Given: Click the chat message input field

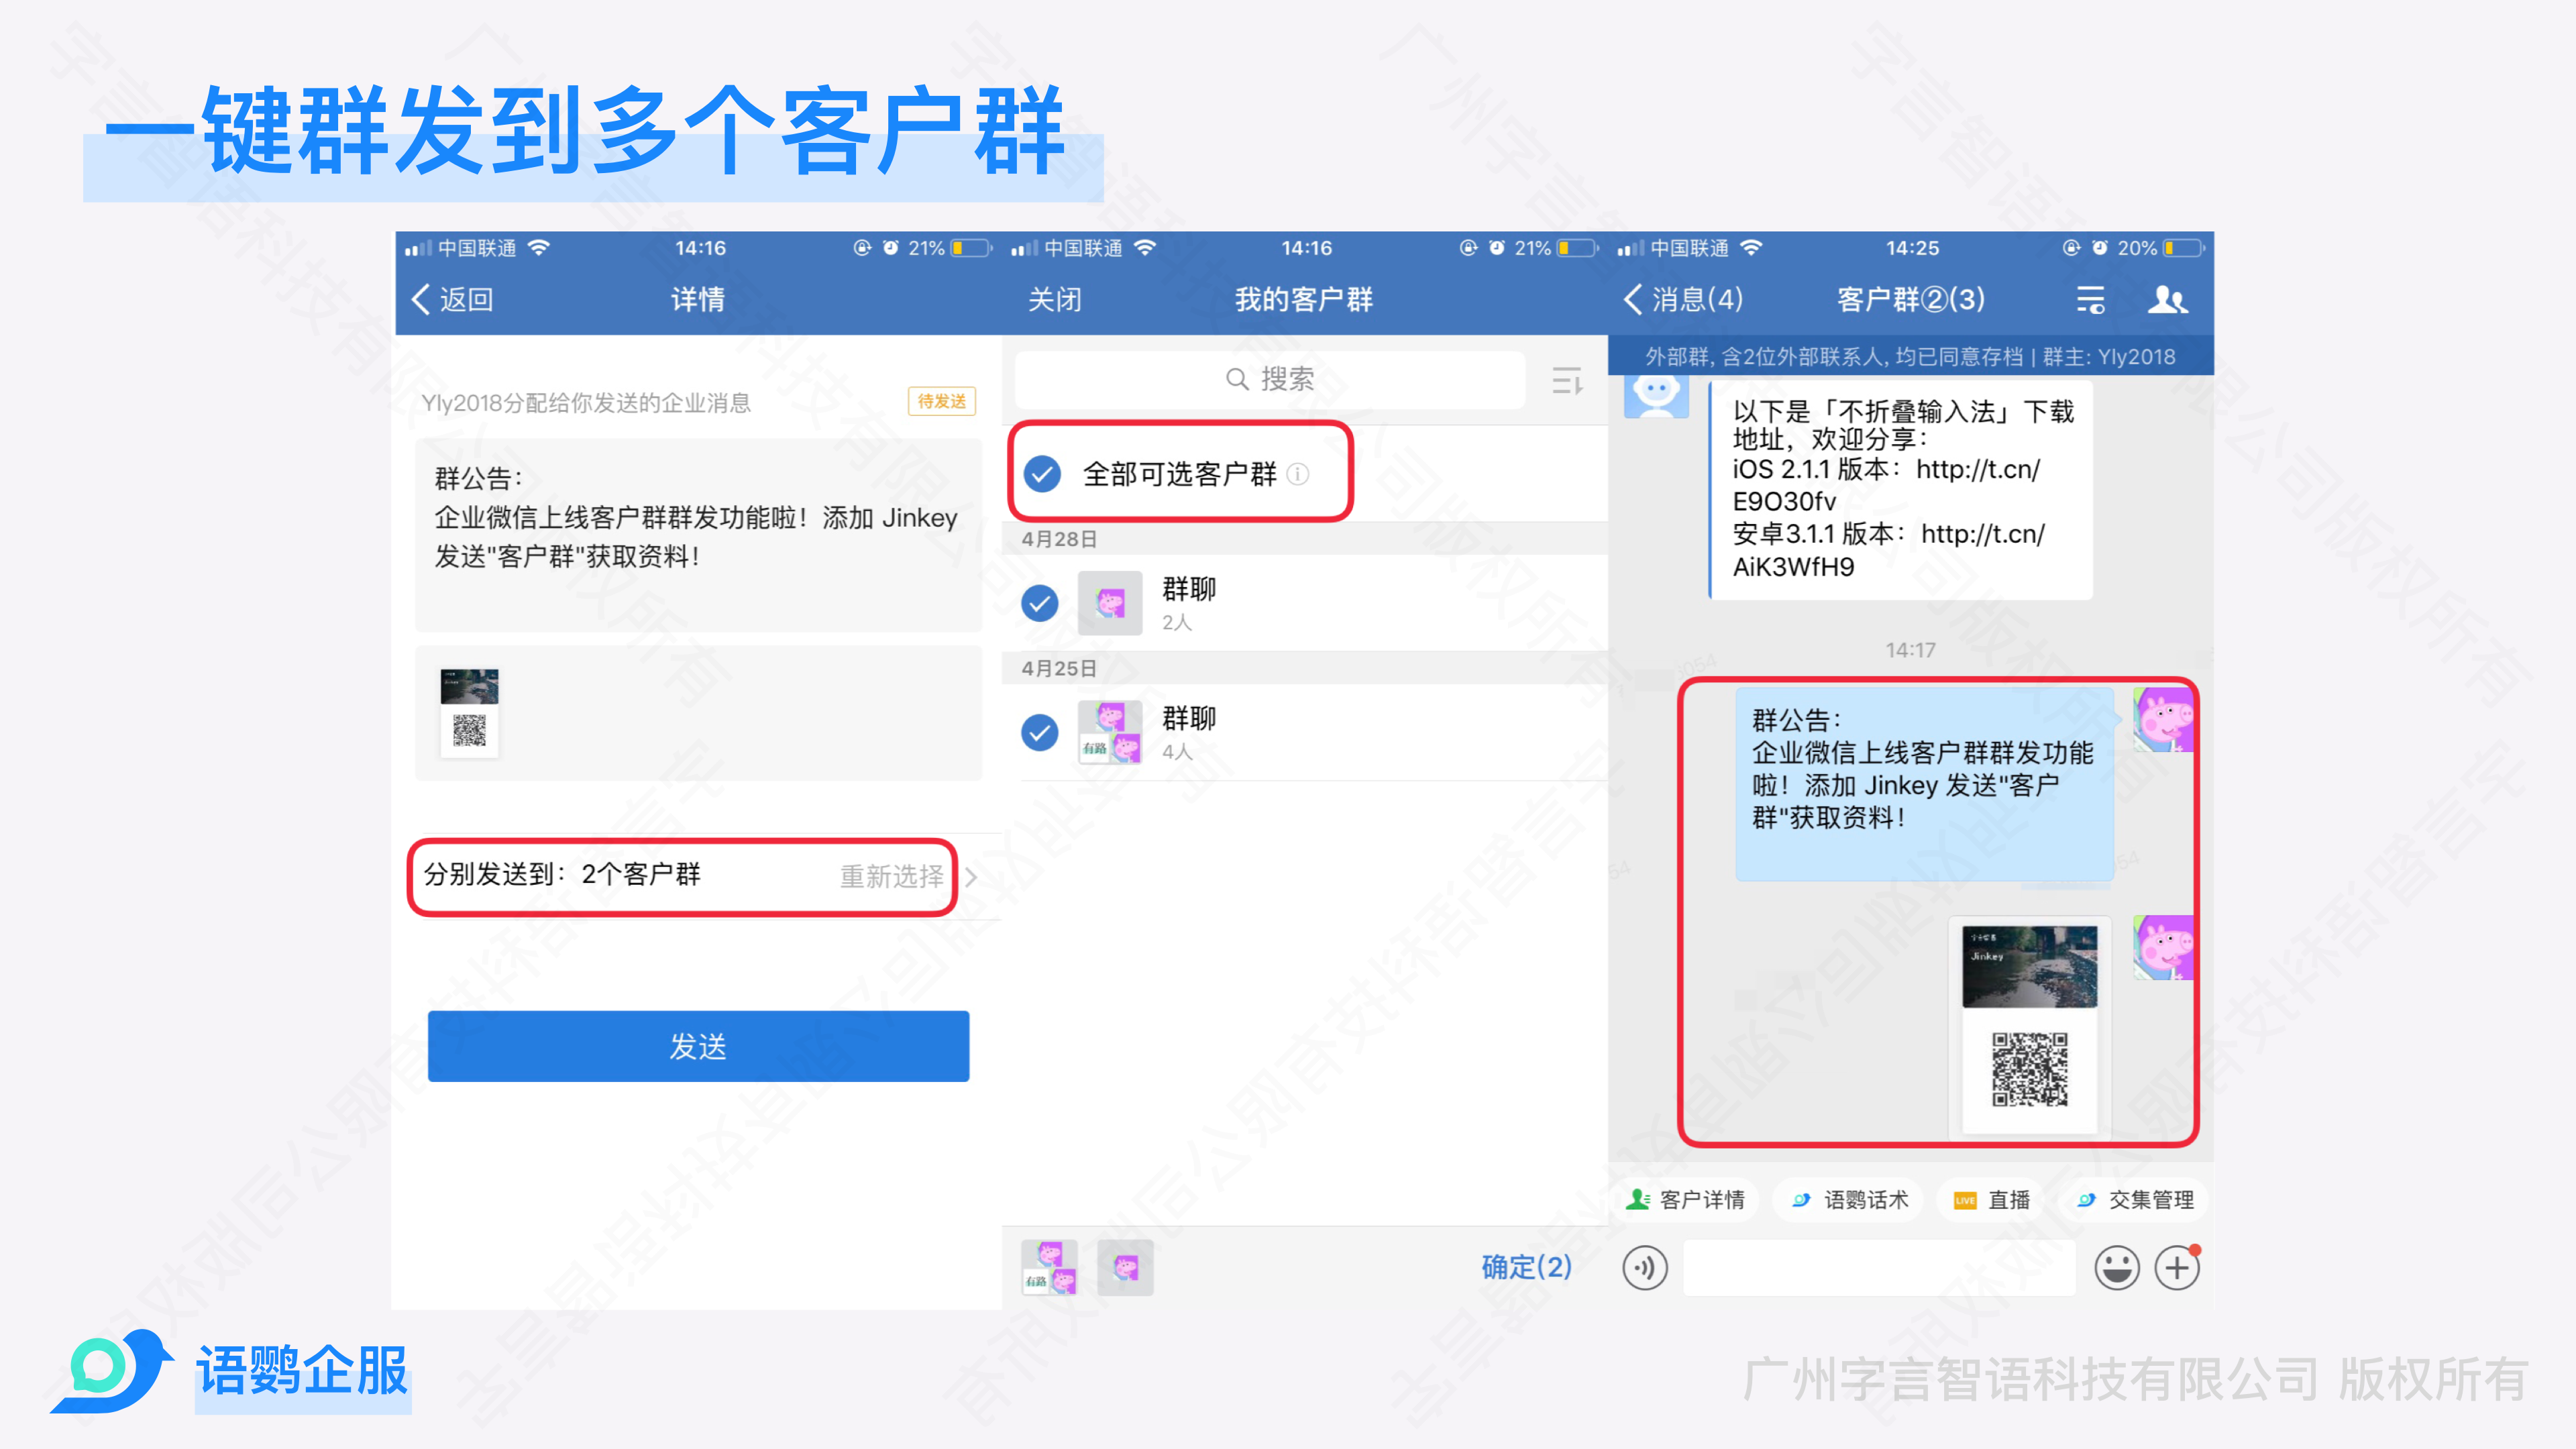Looking at the screenshot, I should (x=1878, y=1268).
